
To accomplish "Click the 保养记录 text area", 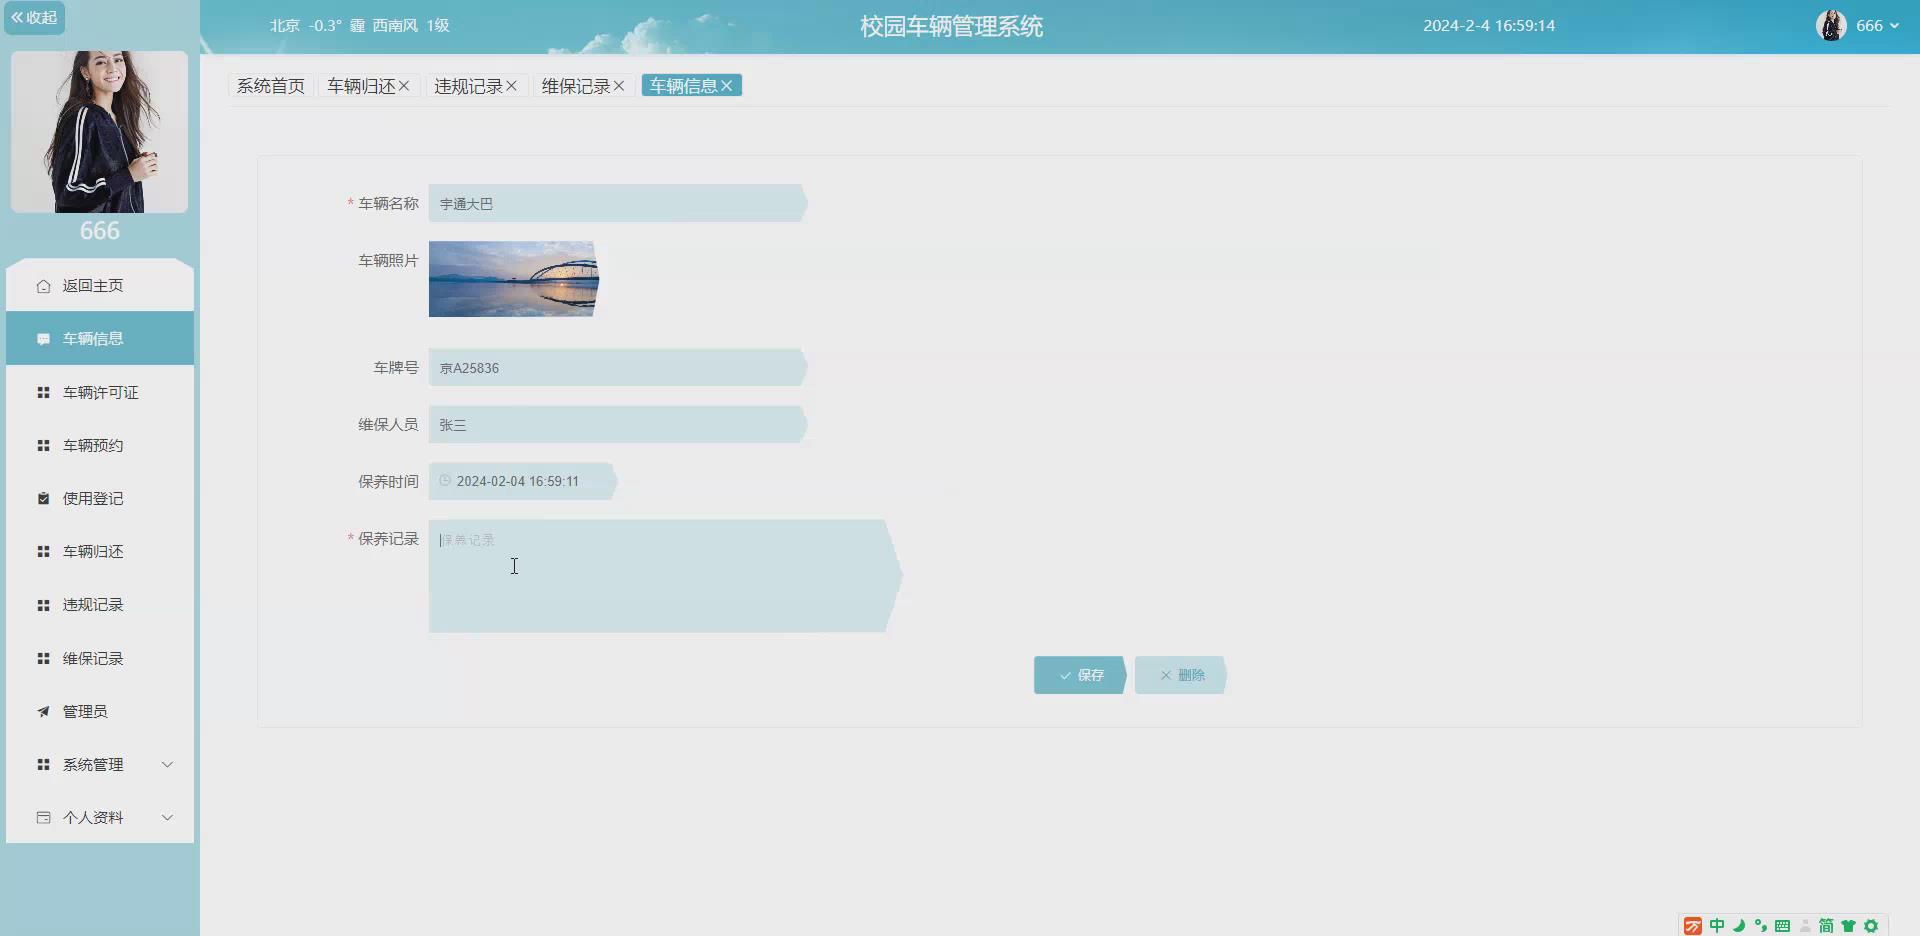I will pyautogui.click(x=665, y=576).
